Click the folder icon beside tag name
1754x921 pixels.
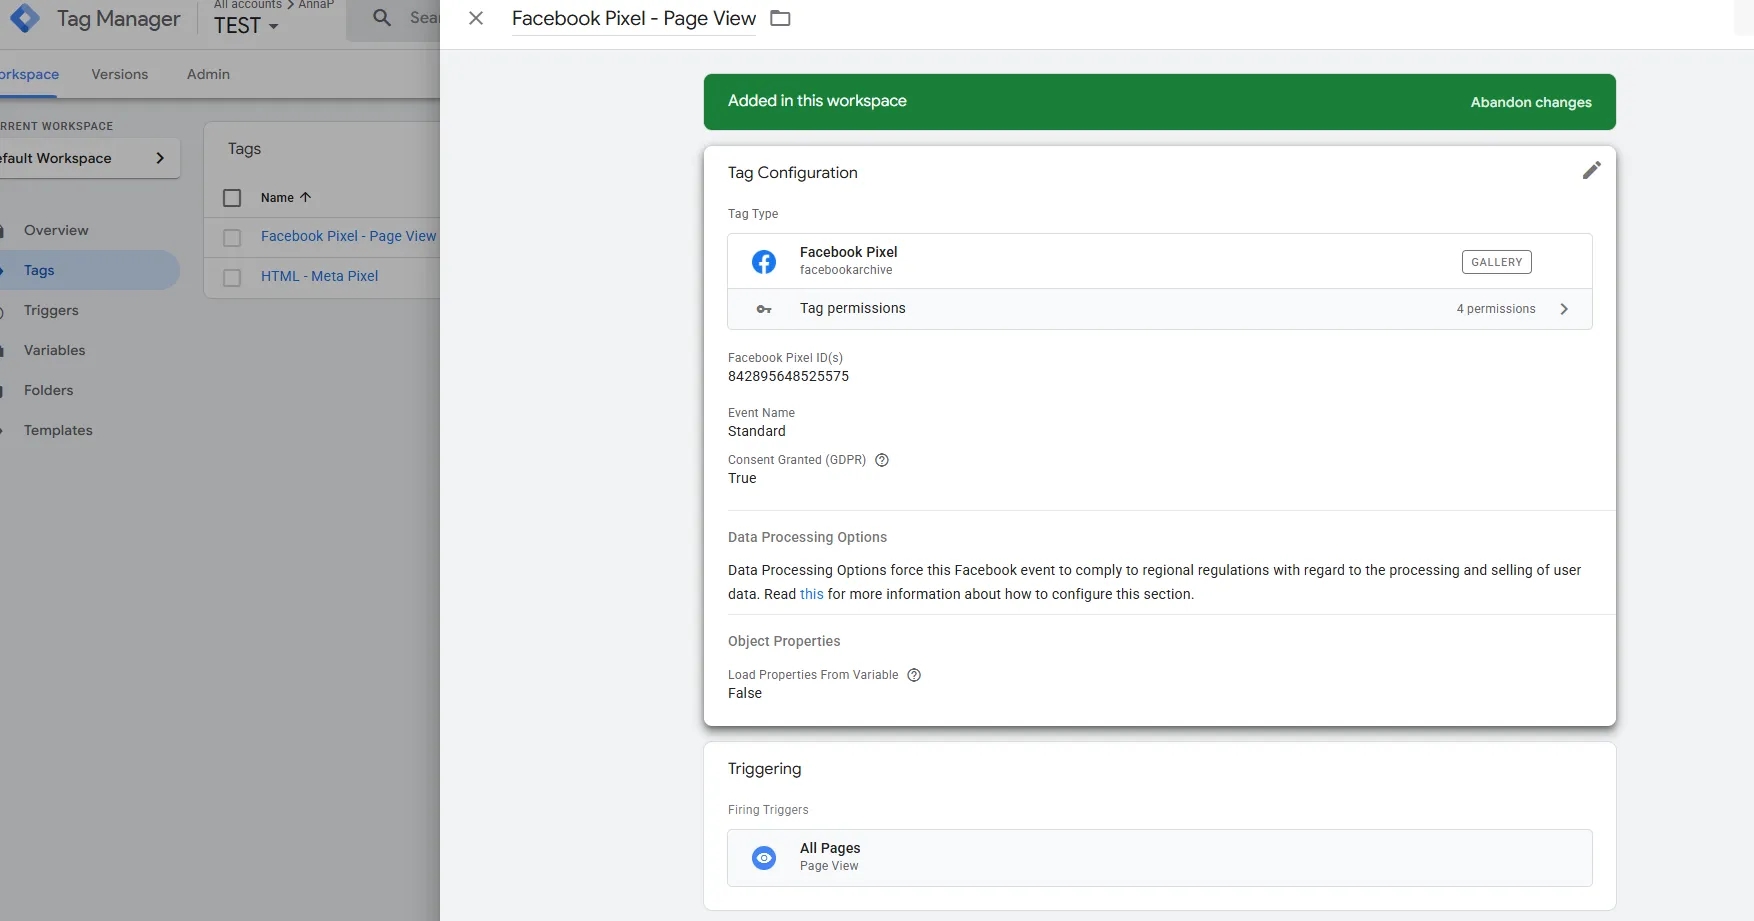coord(780,18)
